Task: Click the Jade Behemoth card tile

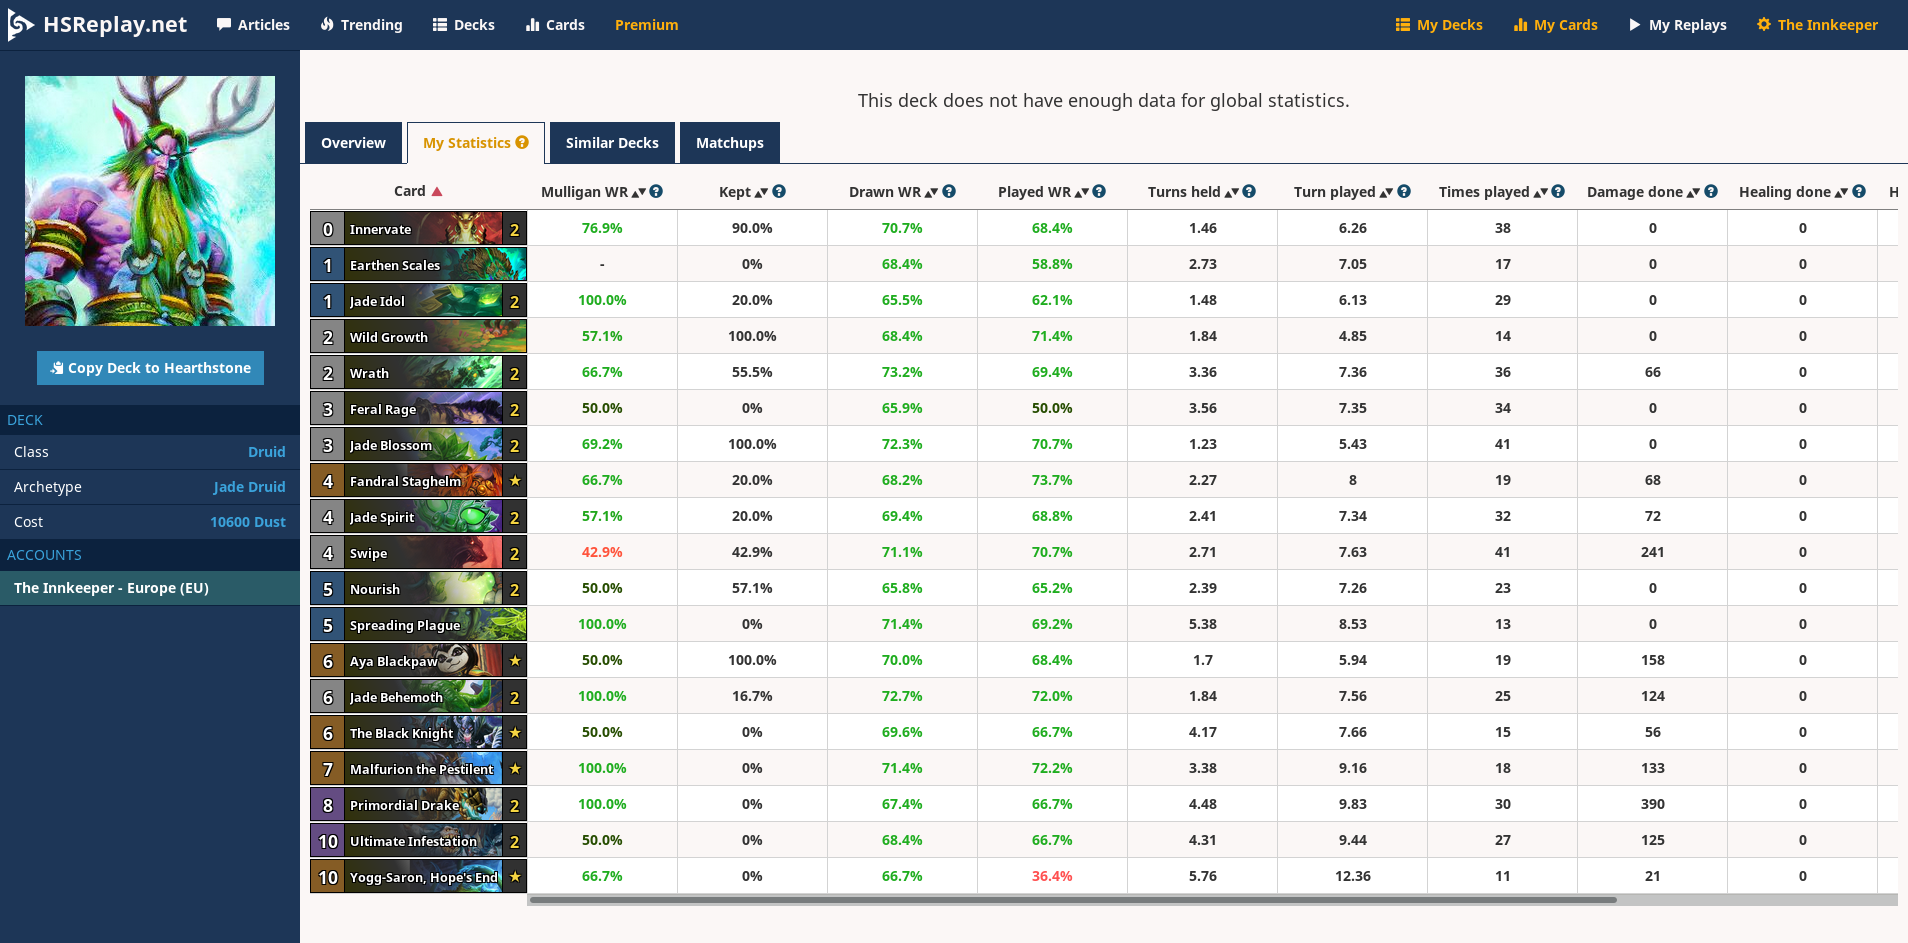Action: point(418,697)
